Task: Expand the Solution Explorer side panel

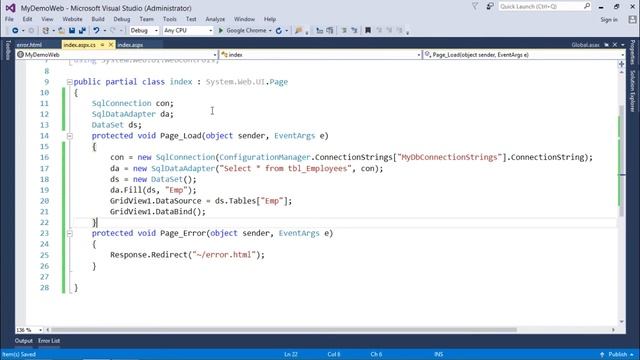Action: point(633,91)
